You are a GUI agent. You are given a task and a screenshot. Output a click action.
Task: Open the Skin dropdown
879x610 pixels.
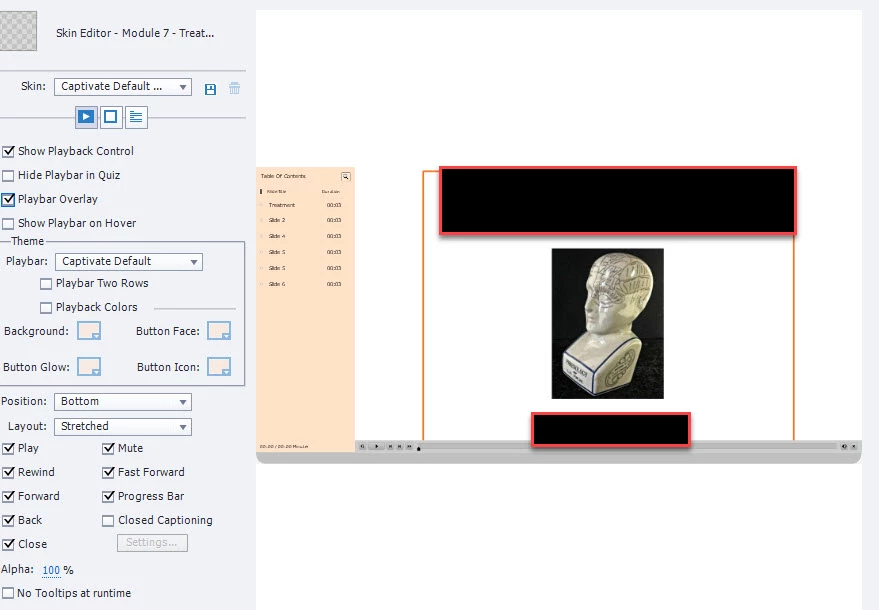point(123,87)
